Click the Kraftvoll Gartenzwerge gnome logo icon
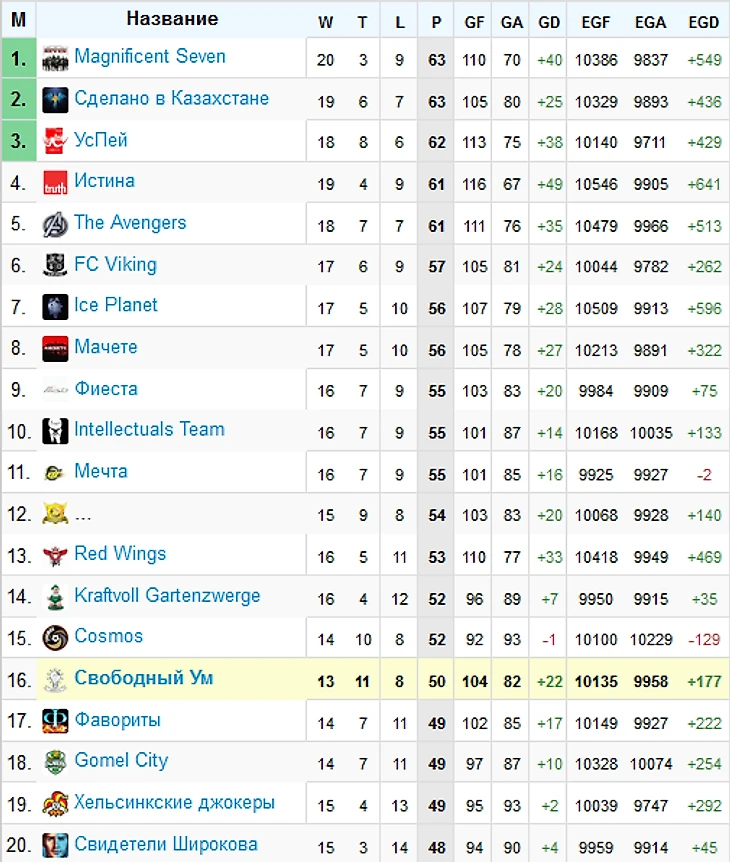The image size is (730, 862). 55,597
